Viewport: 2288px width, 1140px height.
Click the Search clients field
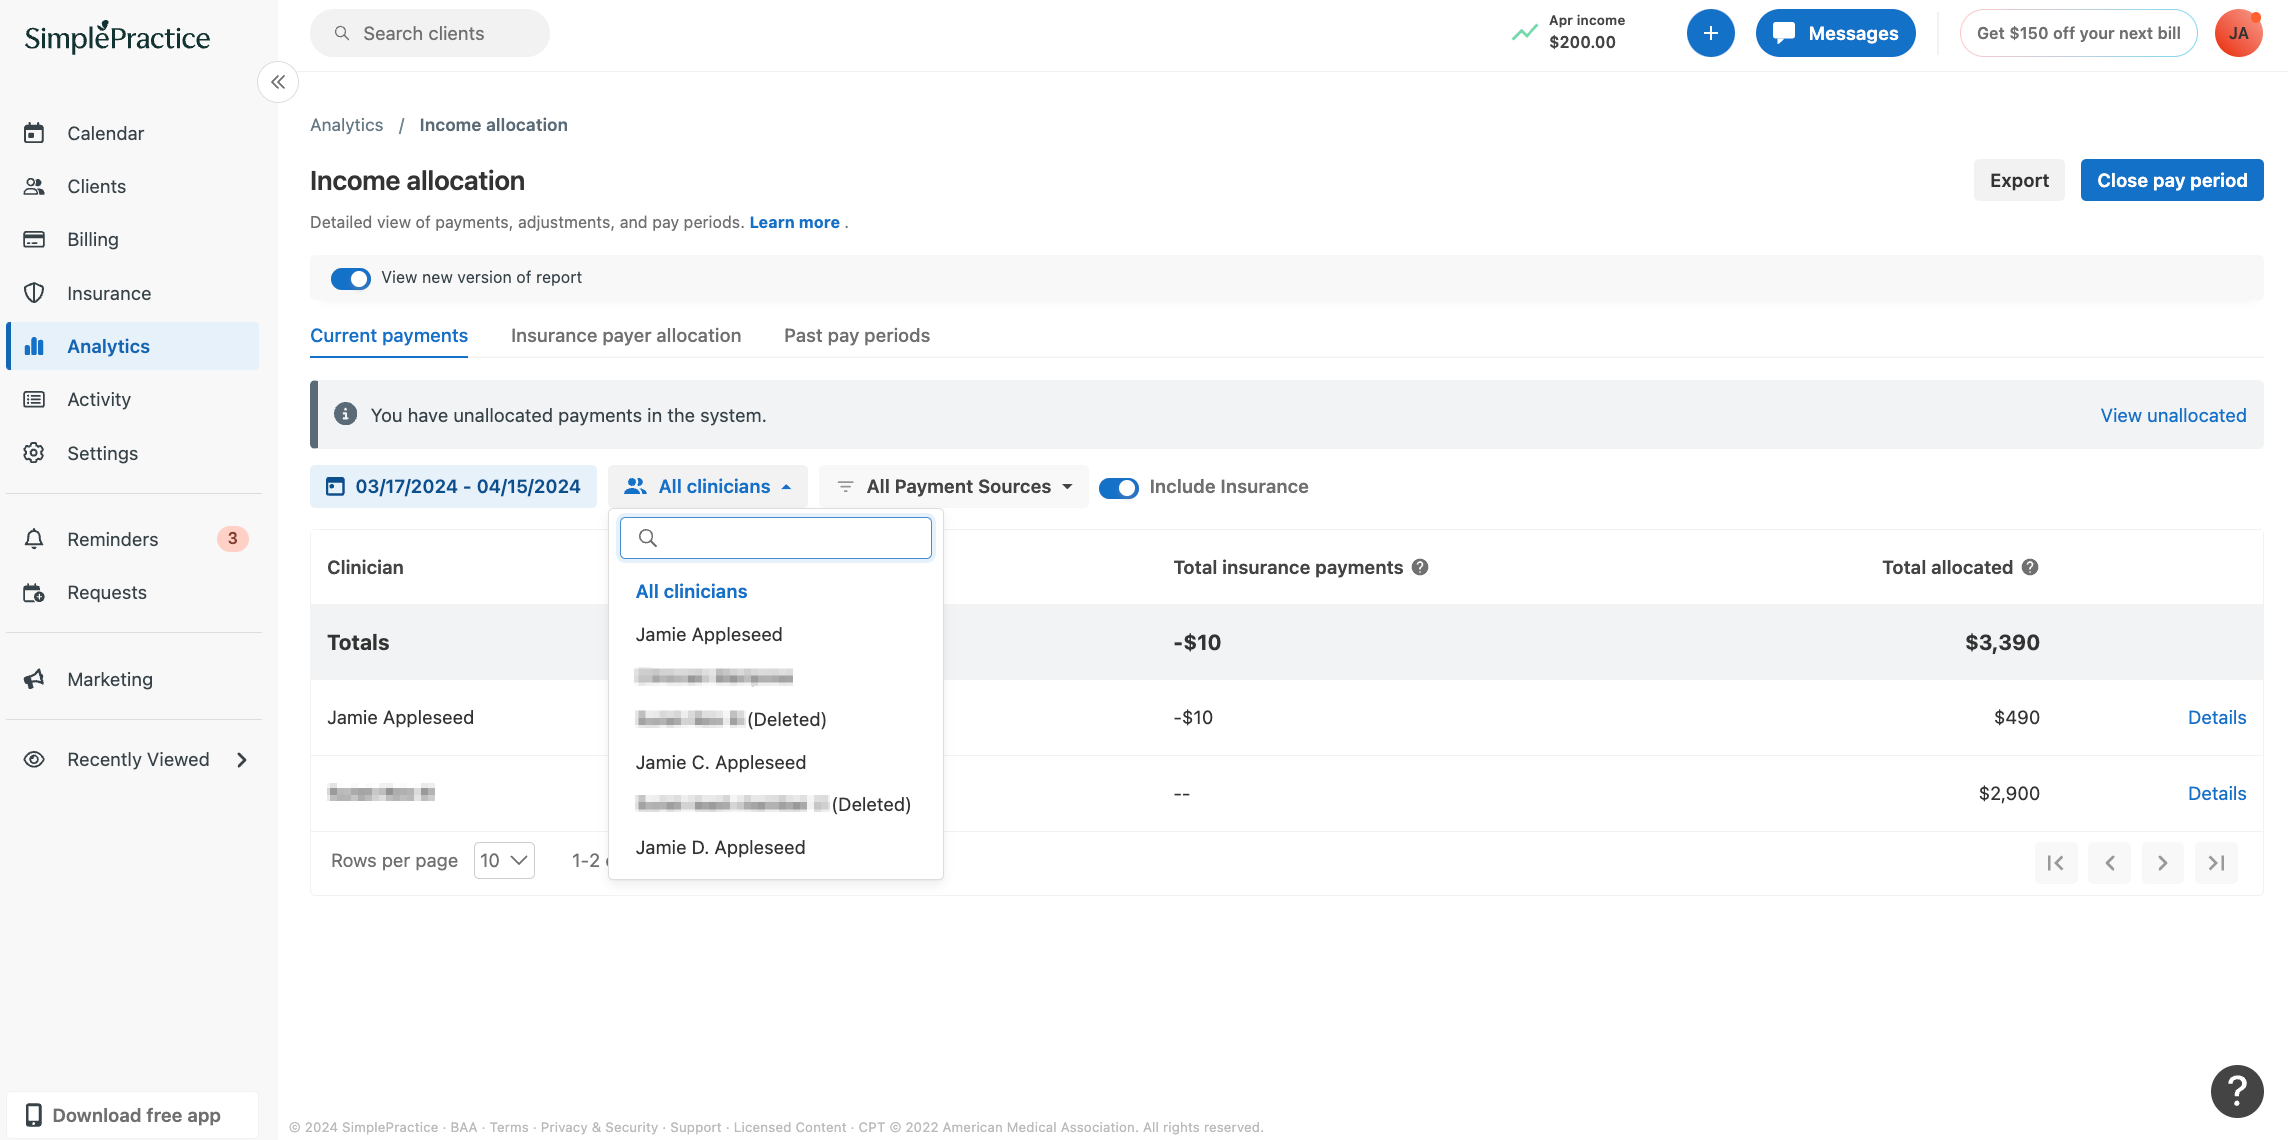pyautogui.click(x=430, y=33)
